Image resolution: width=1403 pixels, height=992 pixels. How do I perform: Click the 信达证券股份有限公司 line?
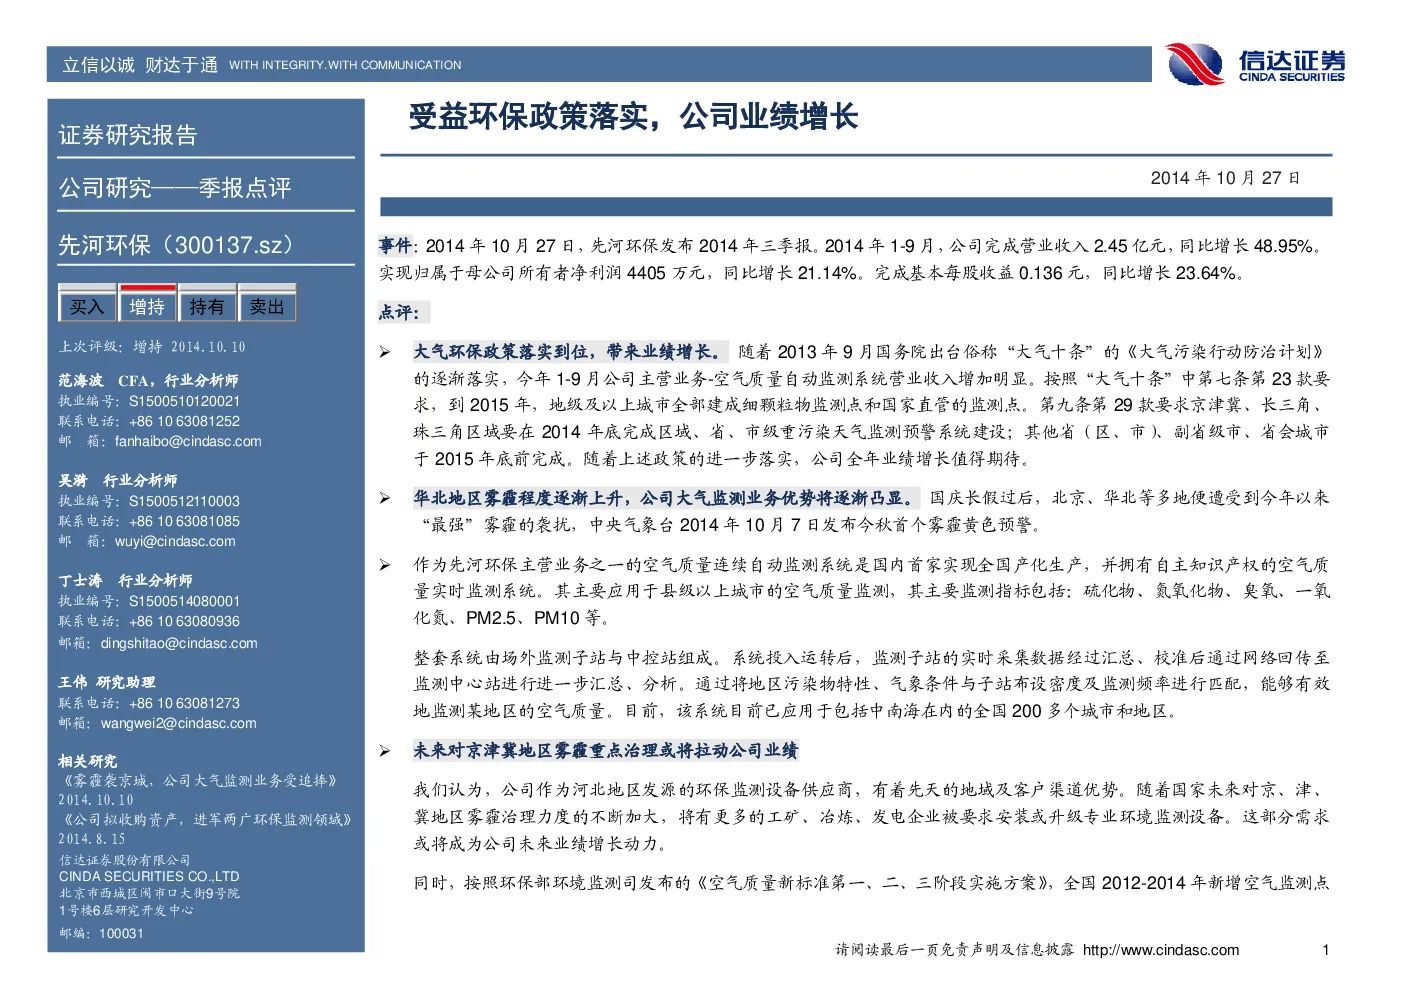pyautogui.click(x=124, y=860)
